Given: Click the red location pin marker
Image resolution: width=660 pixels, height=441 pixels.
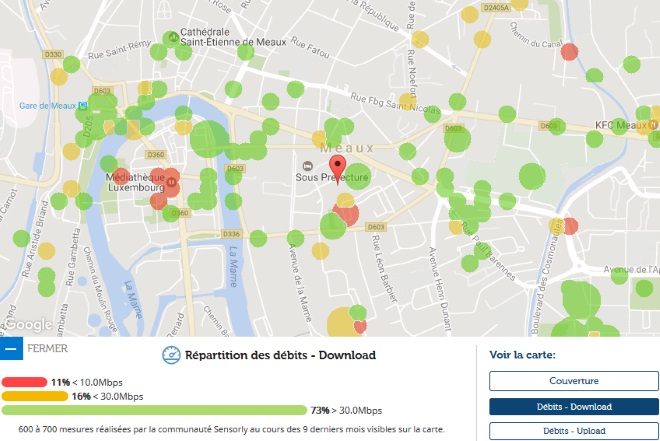Looking at the screenshot, I should [x=337, y=168].
